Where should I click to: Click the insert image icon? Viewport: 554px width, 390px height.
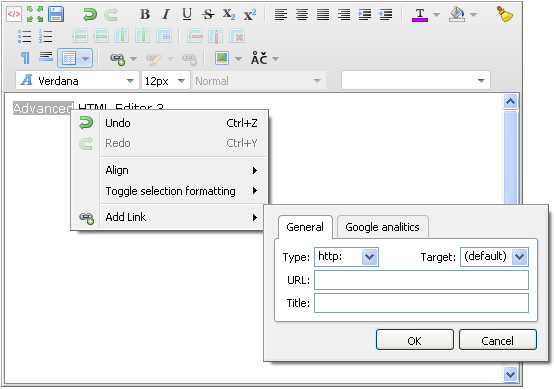point(222,58)
